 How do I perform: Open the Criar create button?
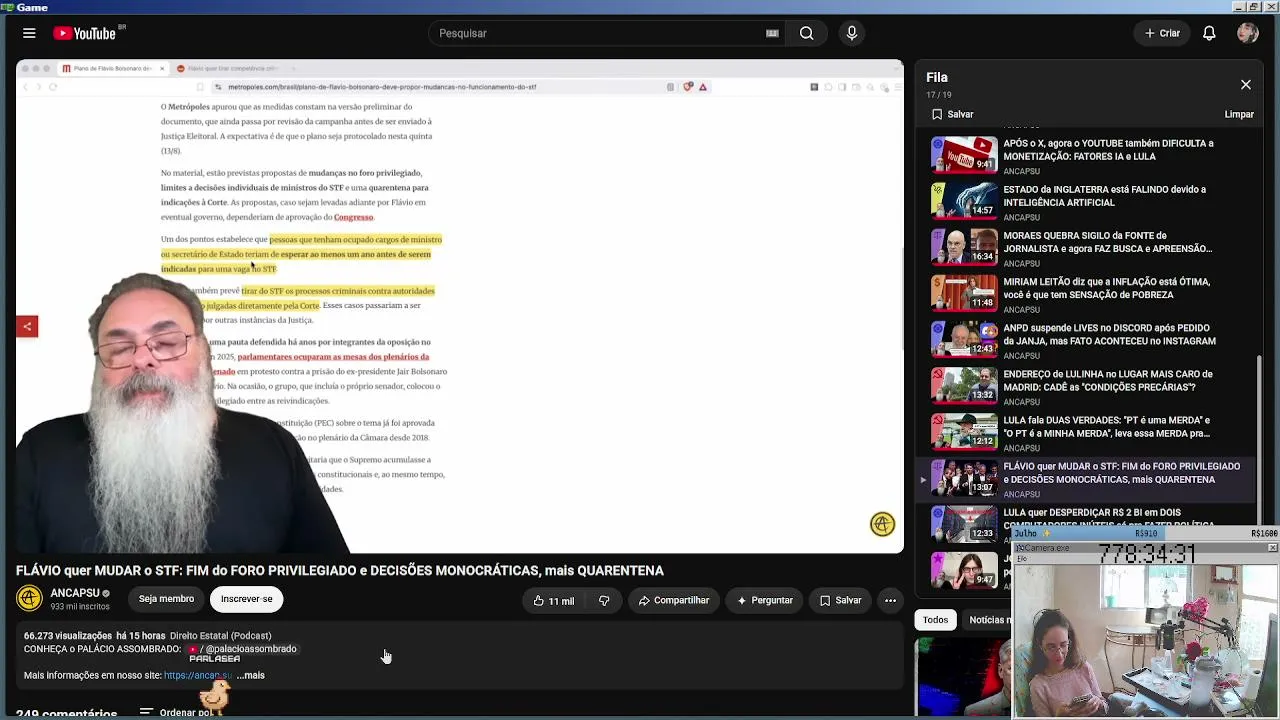point(1162,33)
